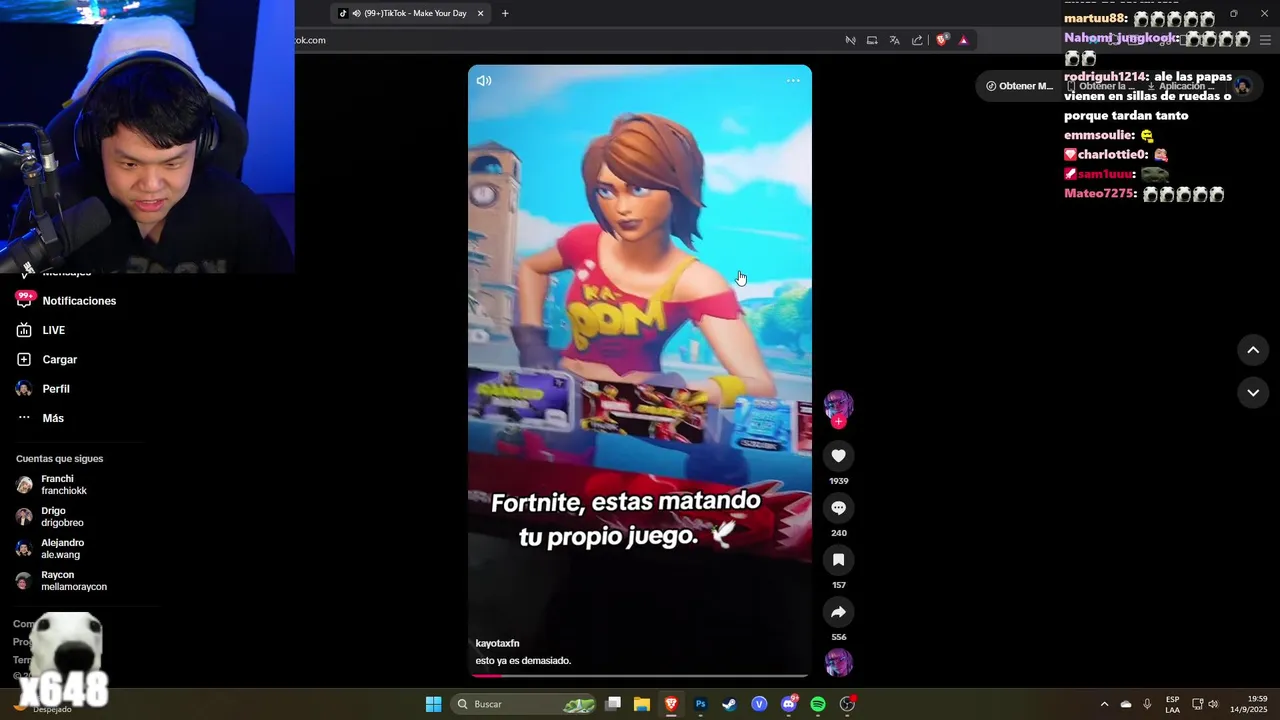1280x720 pixels.
Task: Click the rodriguh1214 chat username
Action: (1106, 77)
